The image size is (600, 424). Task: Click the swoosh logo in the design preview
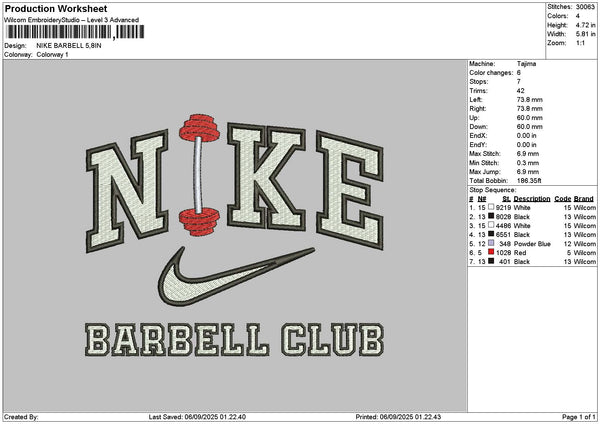[x=236, y=276]
